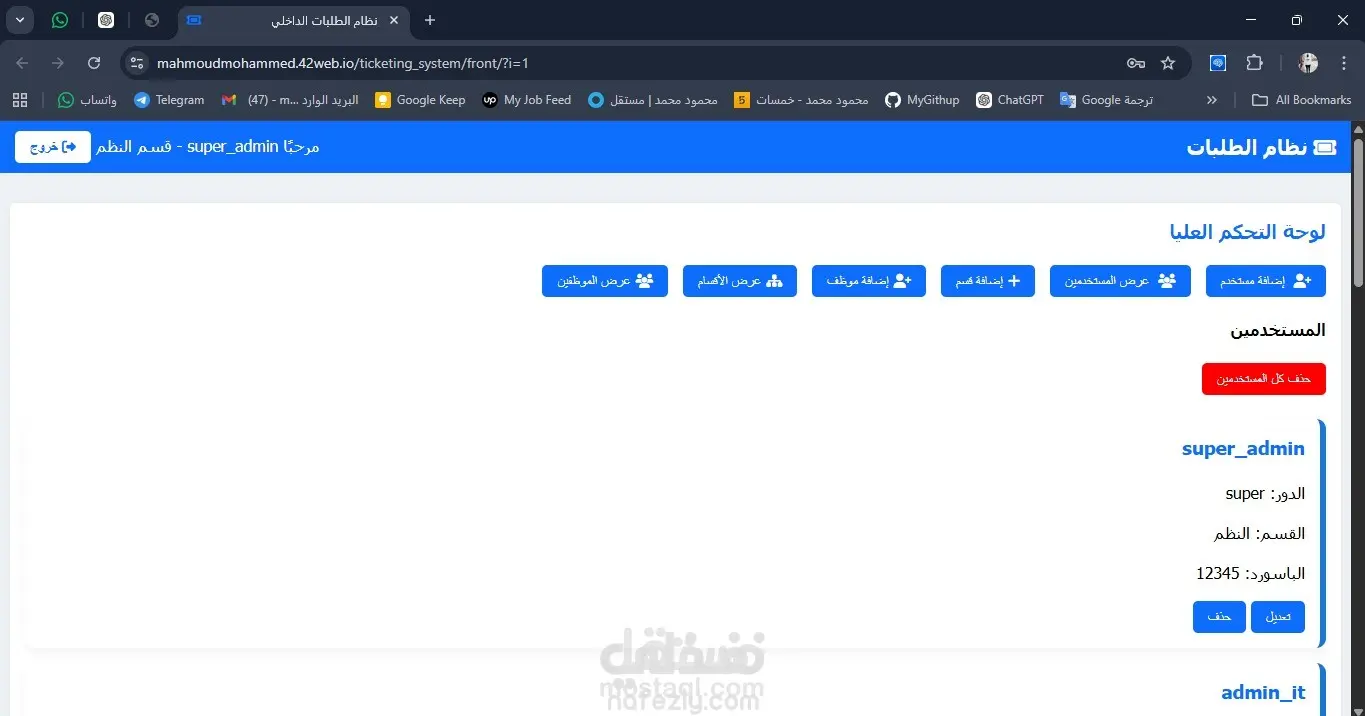Screen dimensions: 1365x716
Task: Click the الباسورد: 12345 text
Action: click(x=1250, y=574)
